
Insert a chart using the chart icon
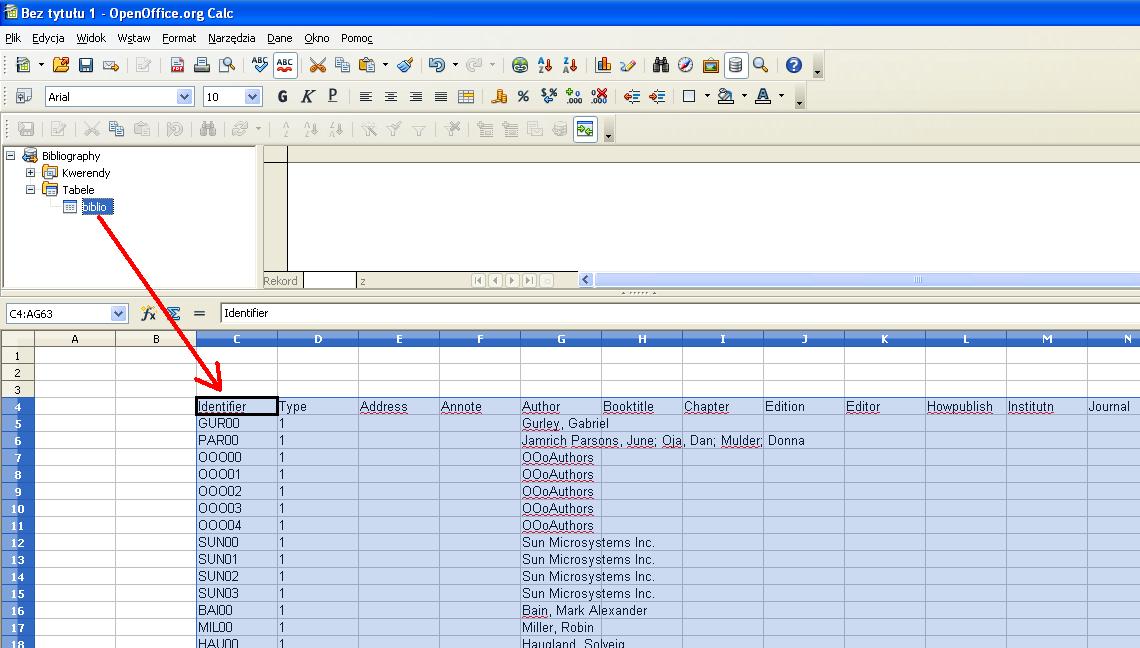click(603, 65)
